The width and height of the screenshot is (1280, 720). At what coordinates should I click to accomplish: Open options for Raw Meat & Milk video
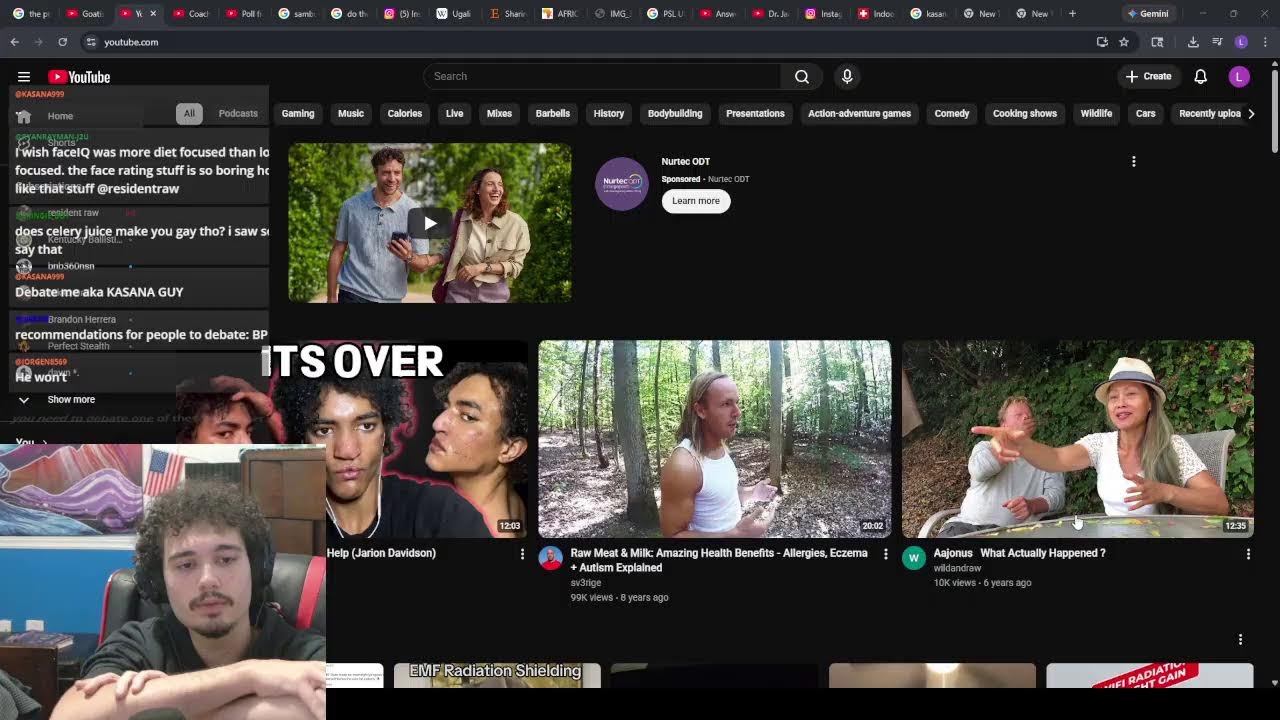point(885,554)
